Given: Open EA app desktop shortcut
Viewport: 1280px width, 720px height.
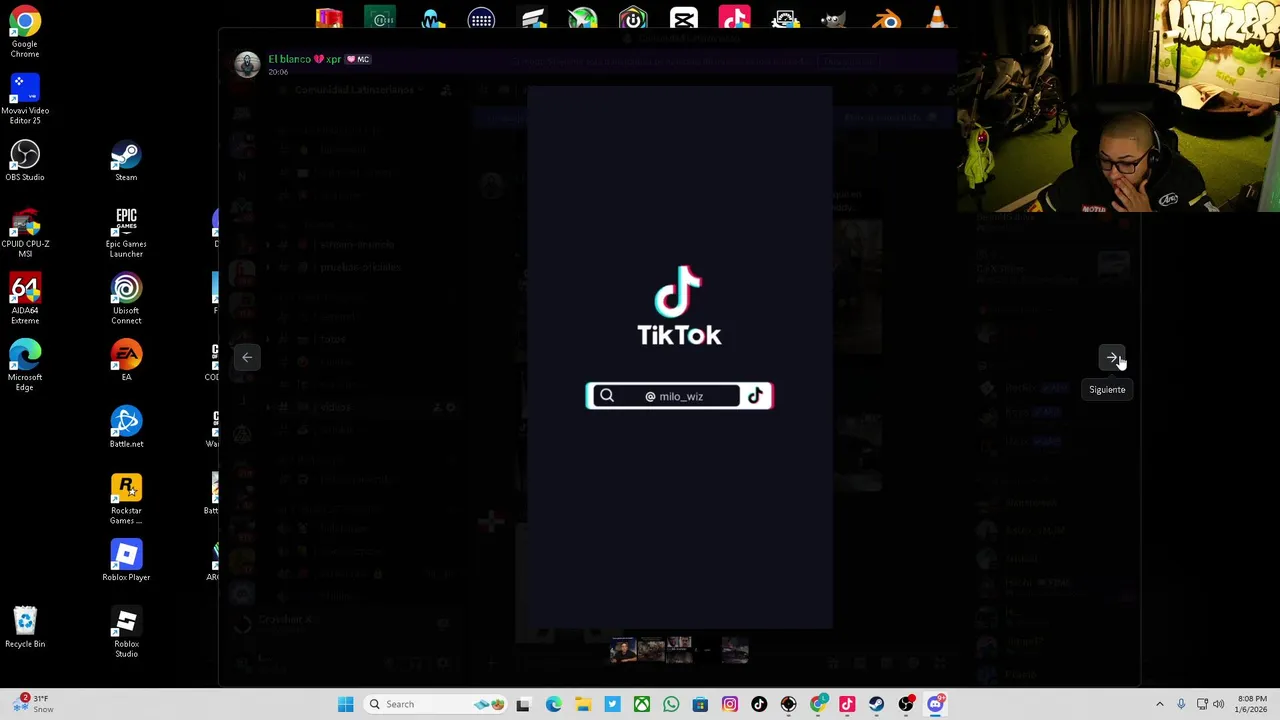Looking at the screenshot, I should [x=126, y=361].
